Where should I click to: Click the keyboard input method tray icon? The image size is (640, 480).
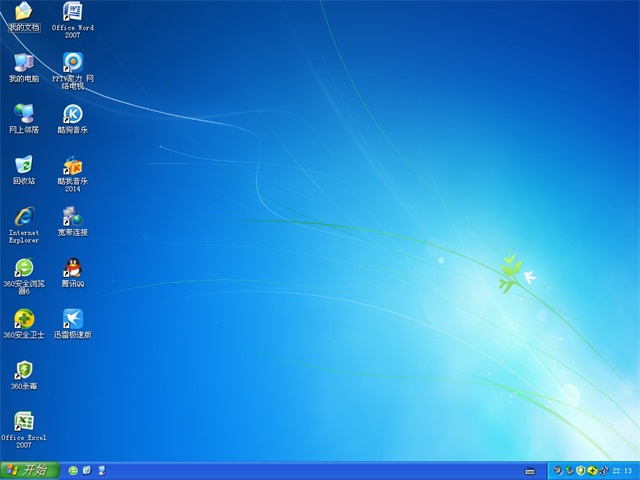click(x=530, y=470)
